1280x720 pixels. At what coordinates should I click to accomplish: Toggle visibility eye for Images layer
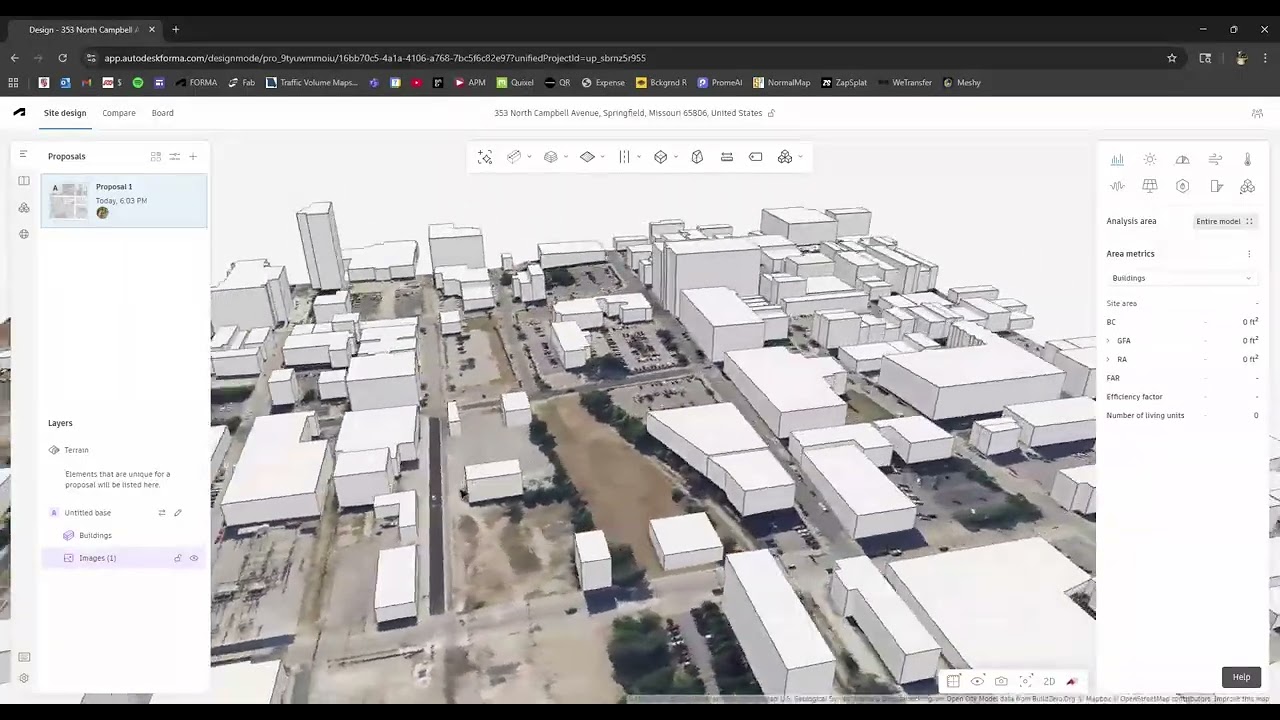pos(194,558)
